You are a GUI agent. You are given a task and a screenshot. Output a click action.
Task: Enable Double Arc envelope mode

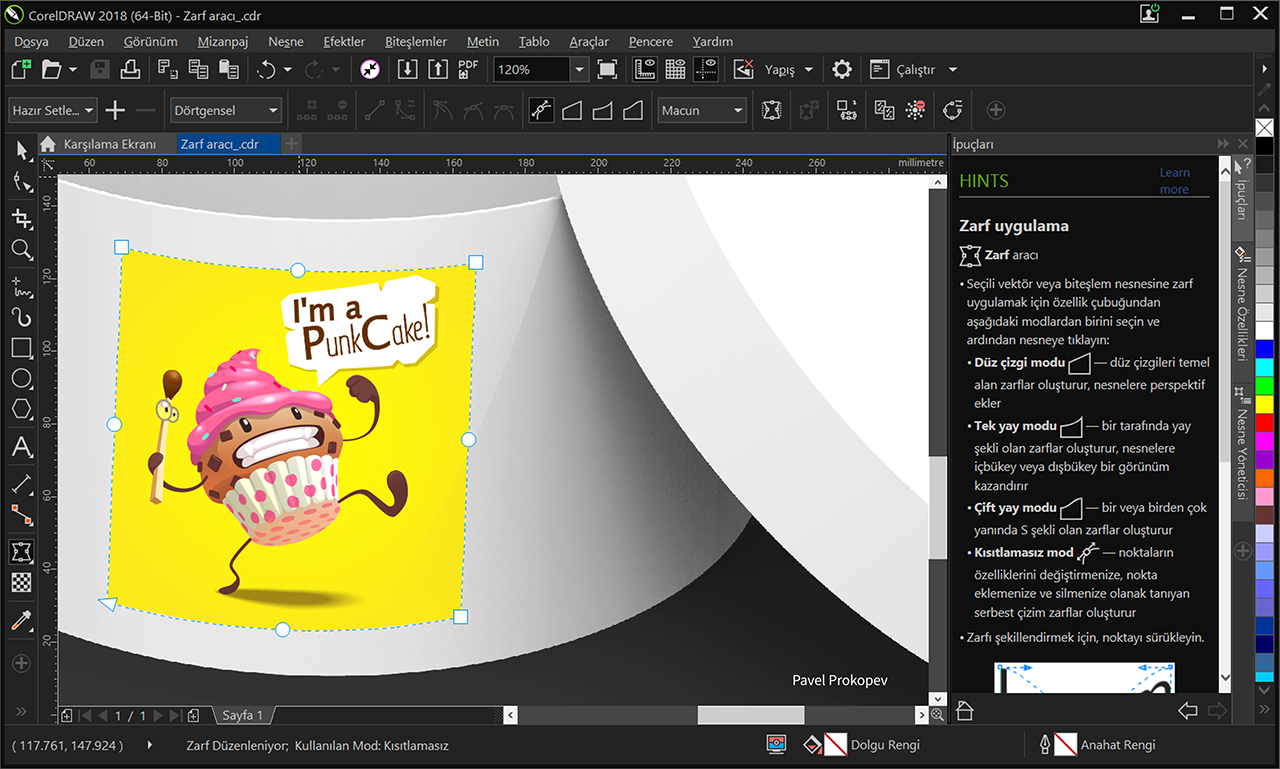[634, 110]
